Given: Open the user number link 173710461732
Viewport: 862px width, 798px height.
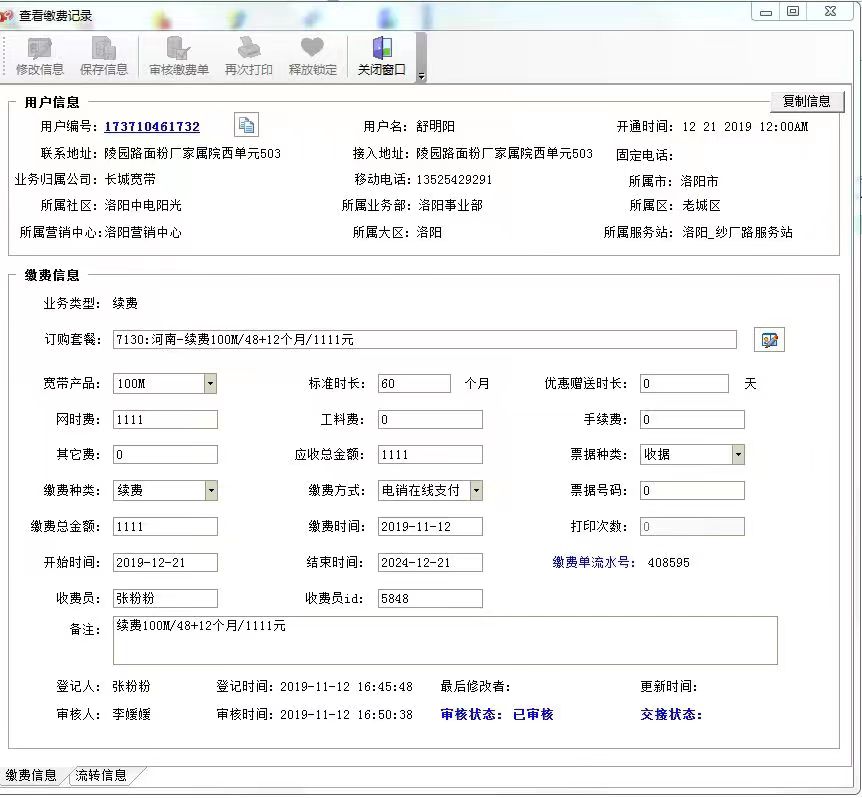Looking at the screenshot, I should click(152, 126).
